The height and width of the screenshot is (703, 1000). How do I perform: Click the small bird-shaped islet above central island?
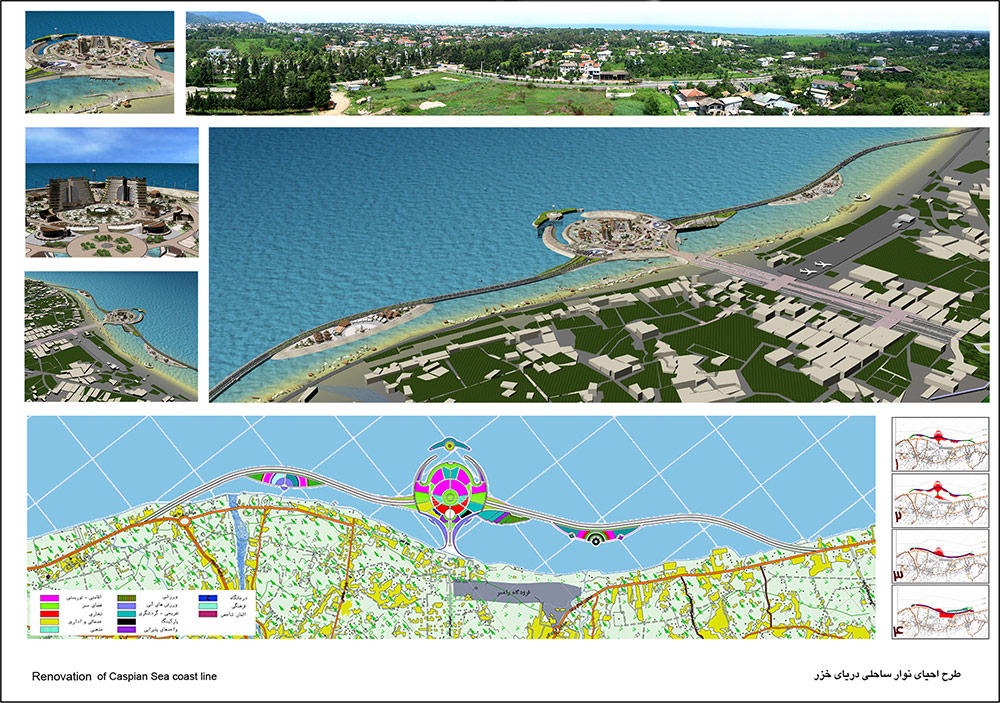click(450, 444)
